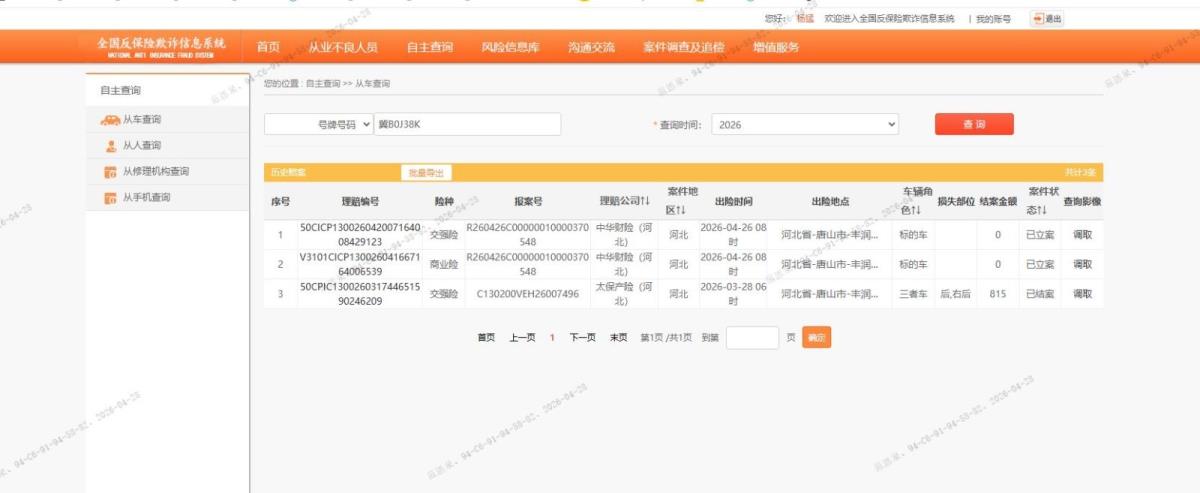The height and width of the screenshot is (493, 1200).
Task: Click 三者车 vehicle role cell
Action: click(x=914, y=294)
